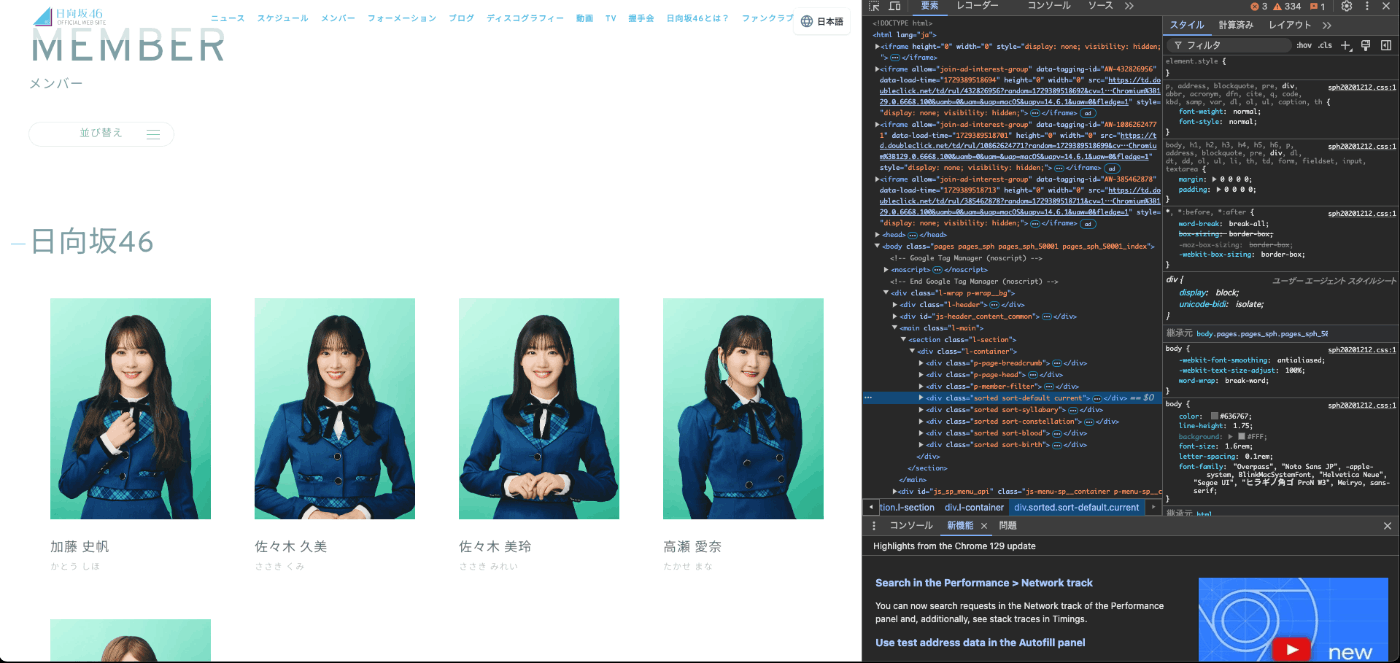Close the DevTools panel
Image resolution: width=1400 pixels, height=663 pixels.
tap(1387, 6)
